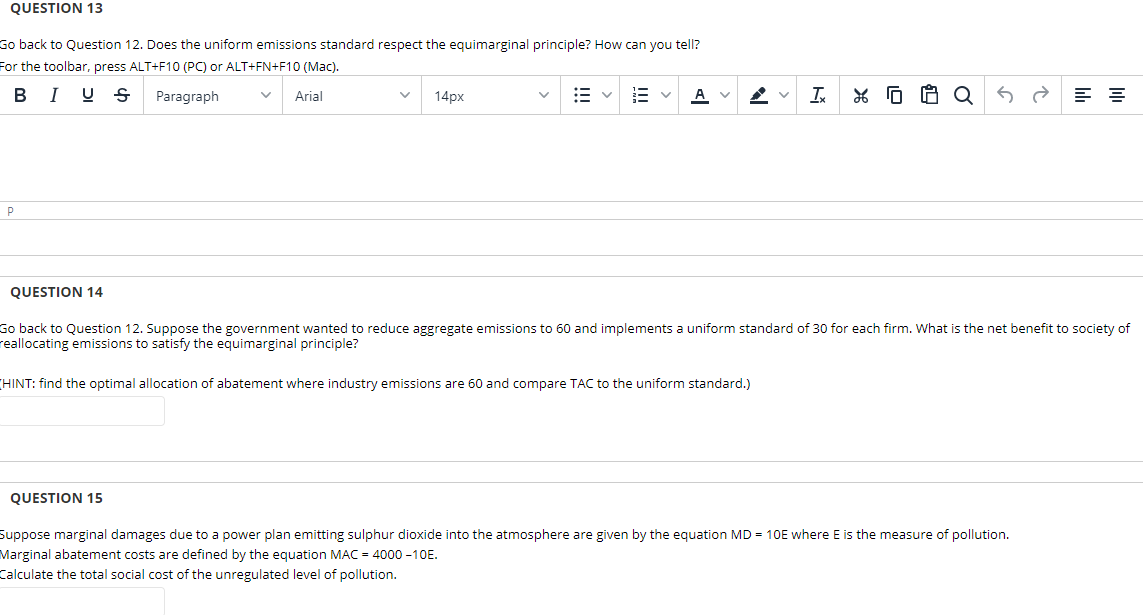Apply strikethrough formatting

pyautogui.click(x=122, y=95)
